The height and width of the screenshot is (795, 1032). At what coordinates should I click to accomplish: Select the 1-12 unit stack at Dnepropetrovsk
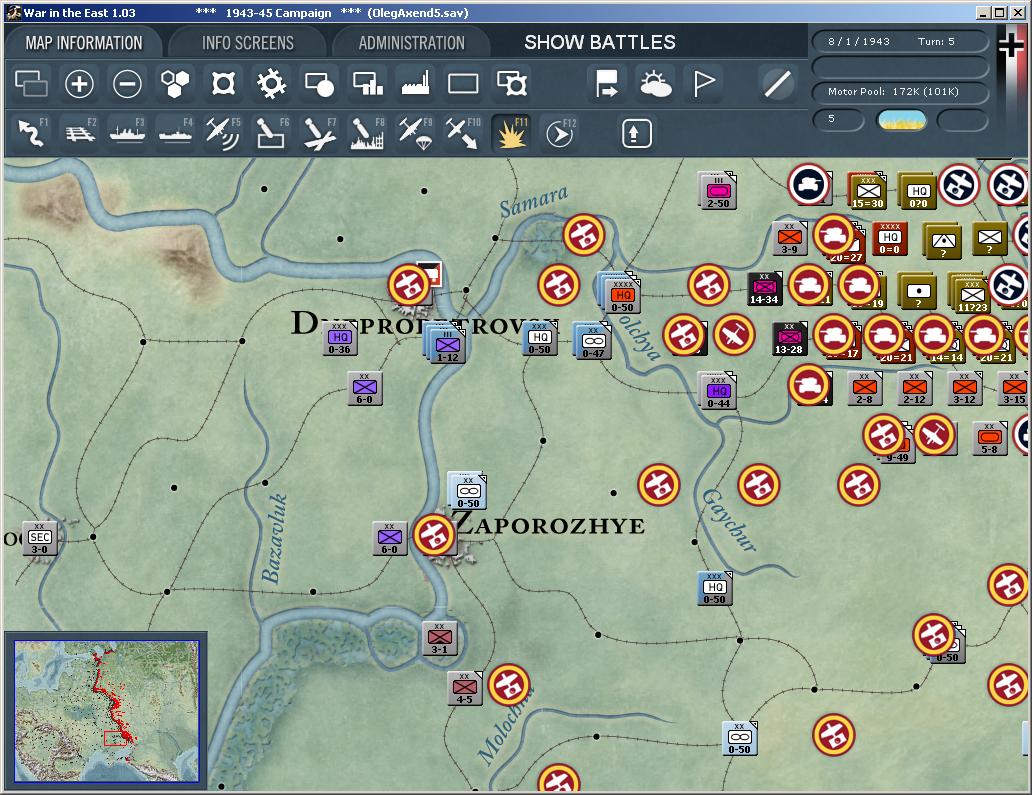tap(446, 345)
